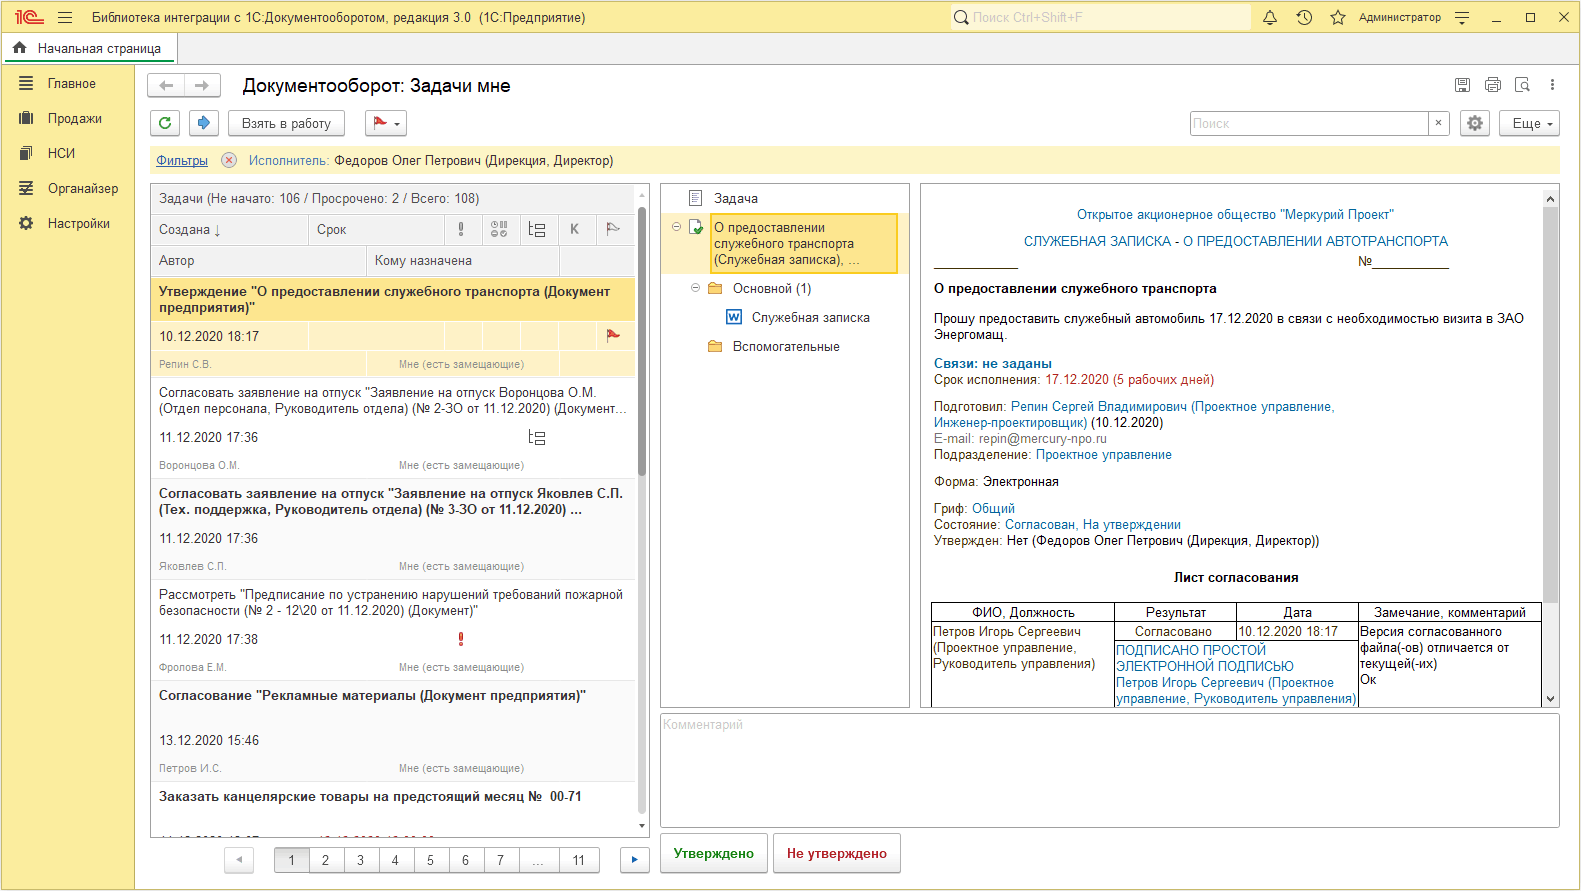This screenshot has height=891, width=1581.
Task: Click the subtasks tree column header icon
Action: coord(537,229)
